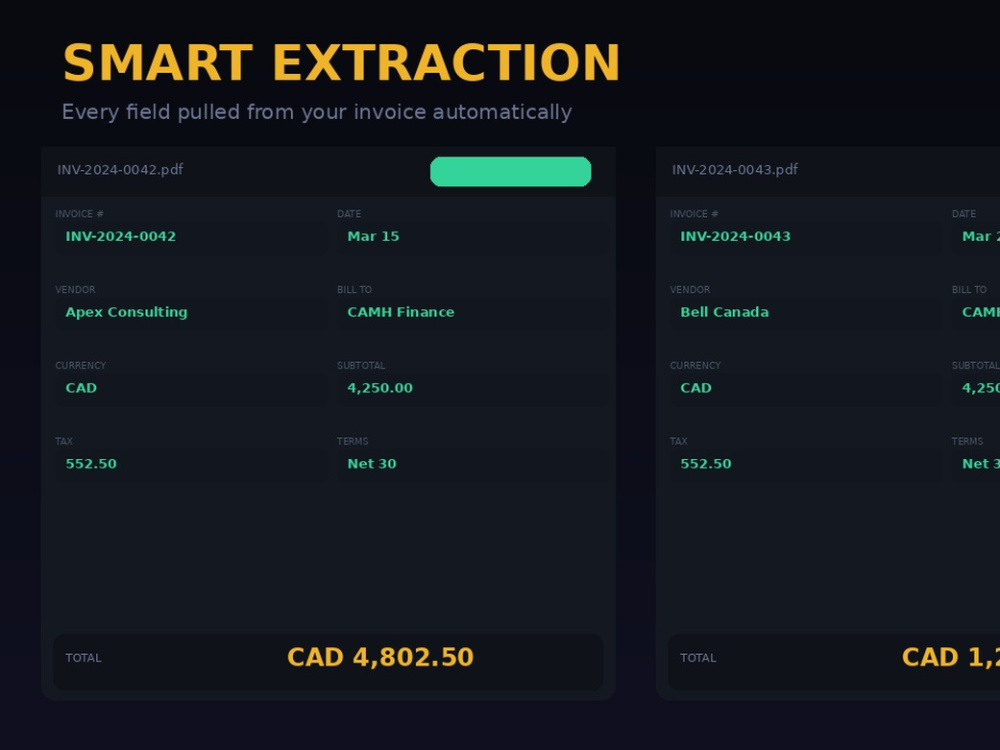Viewport: 1000px width, 750px height.
Task: Click the Invoice # field INV-2024-0042
Action: (191, 237)
